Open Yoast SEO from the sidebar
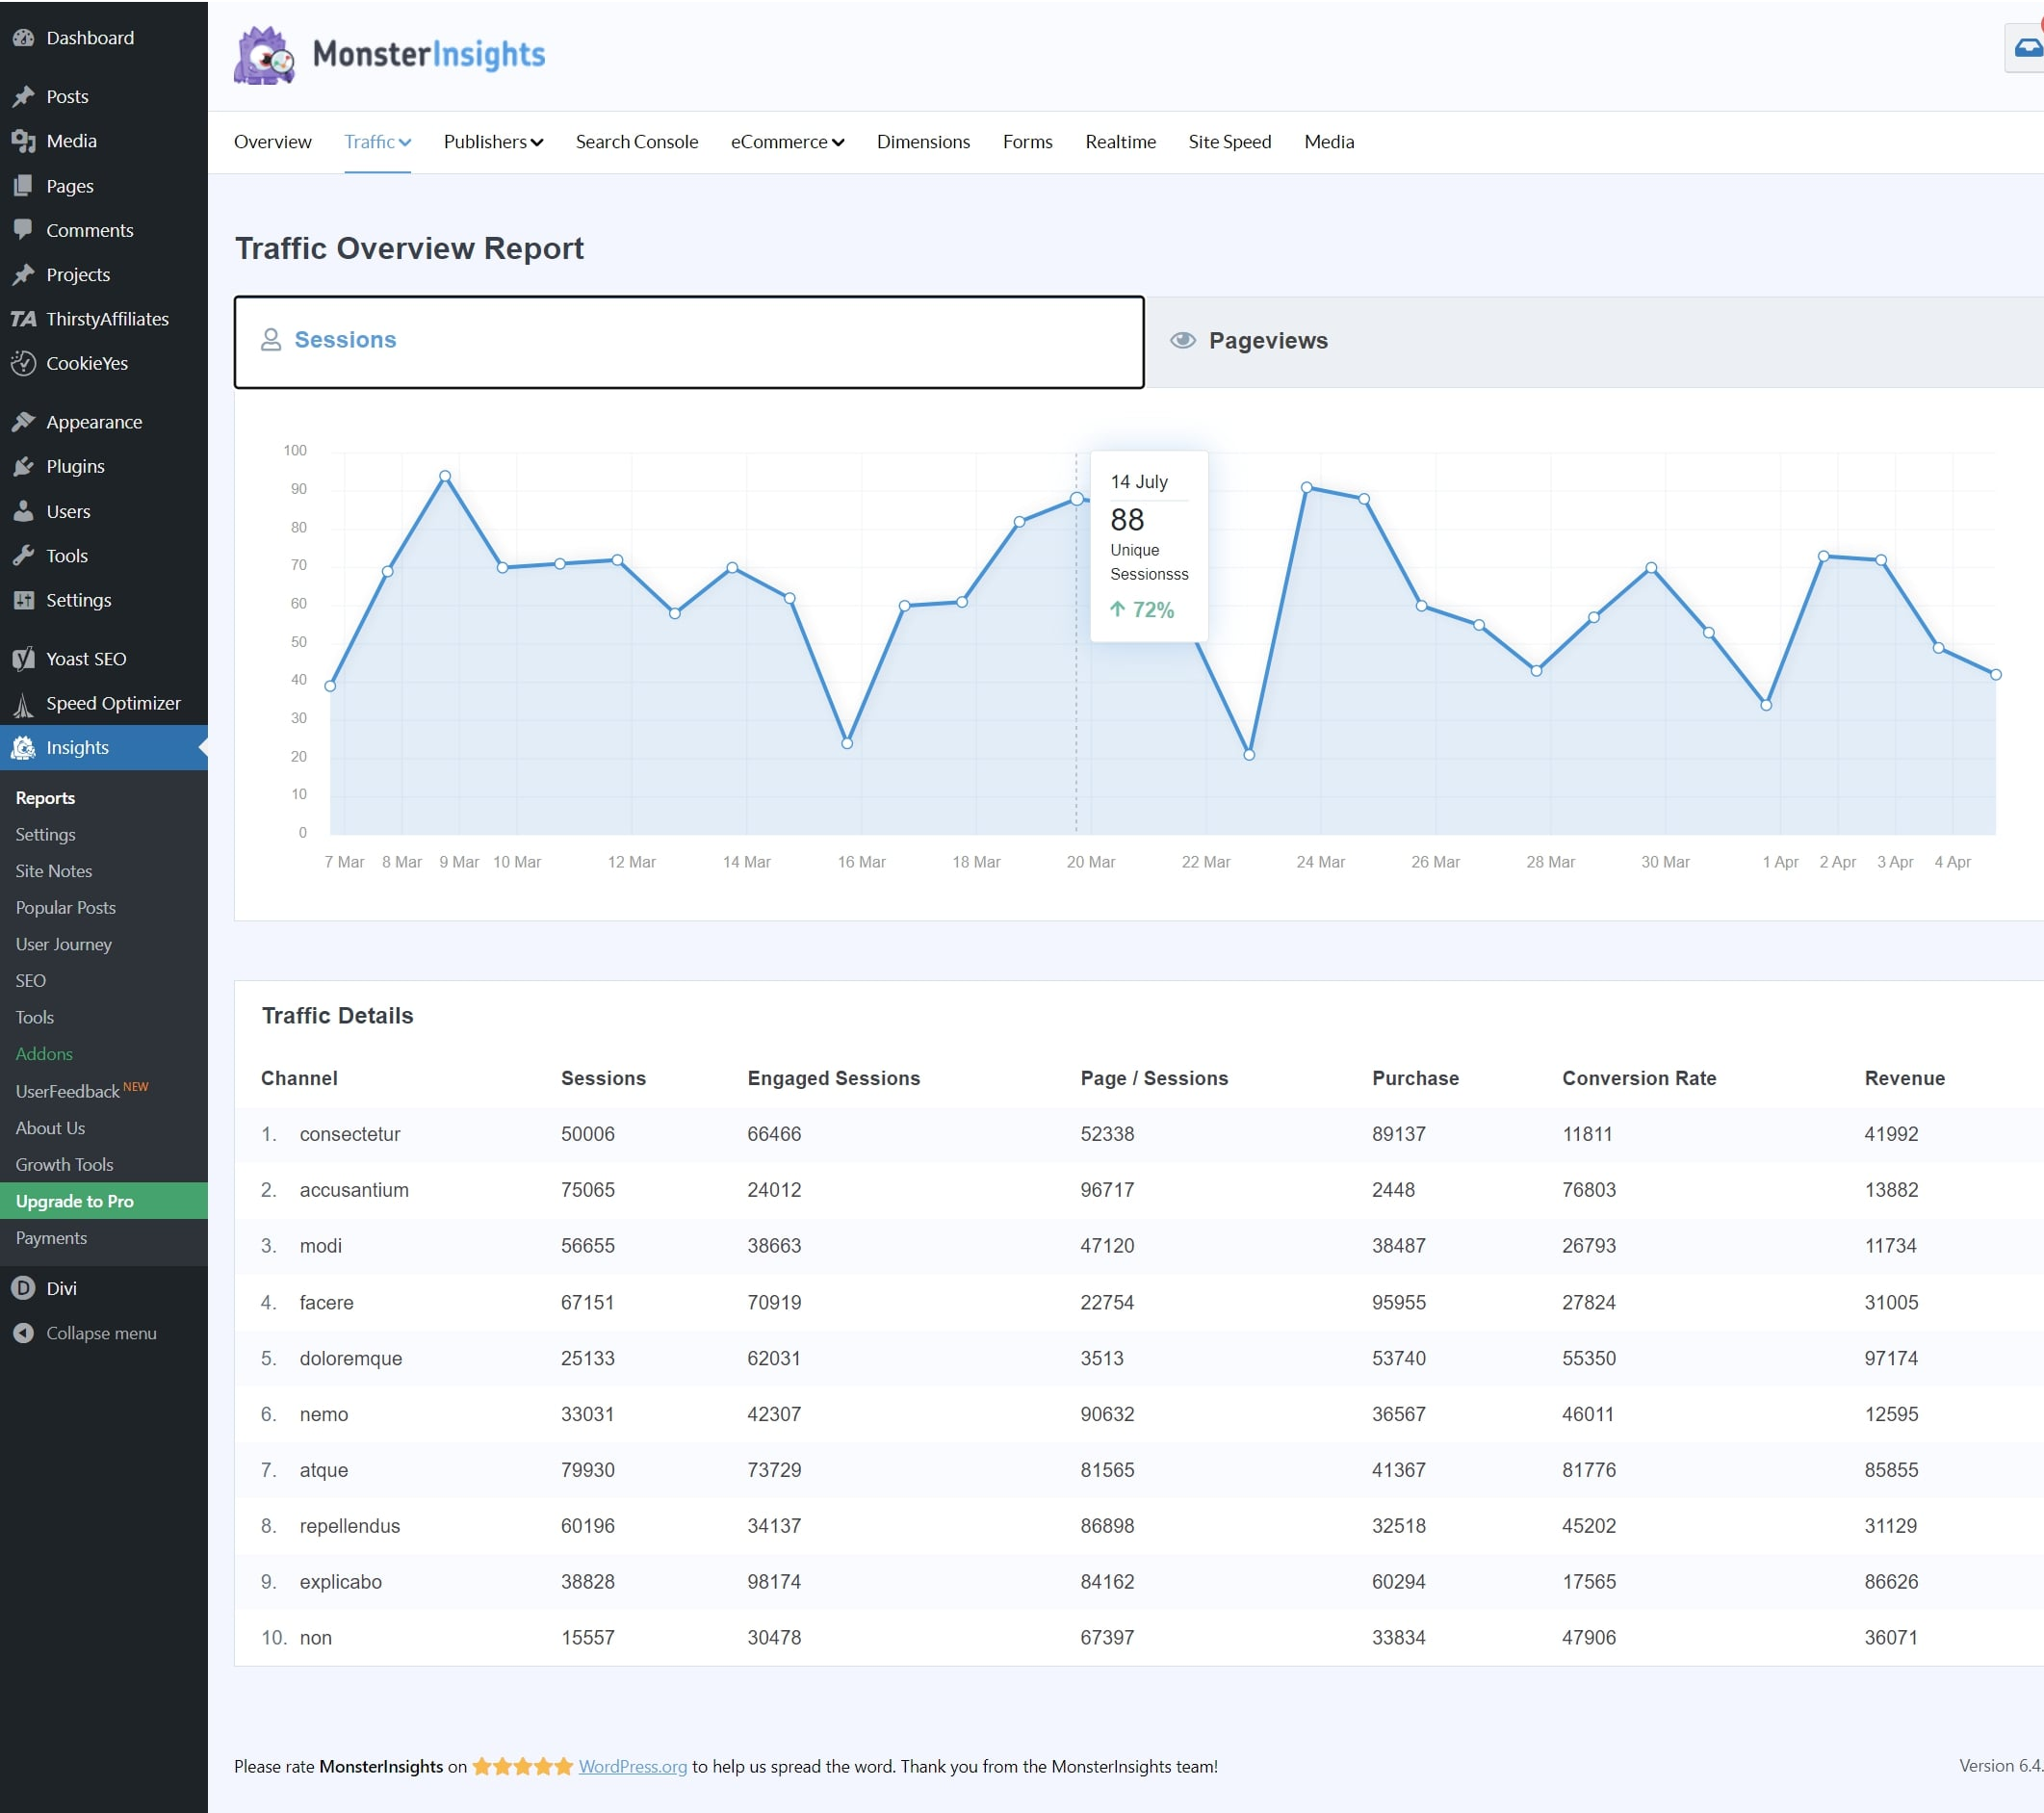The image size is (2044, 1813). (x=85, y=658)
